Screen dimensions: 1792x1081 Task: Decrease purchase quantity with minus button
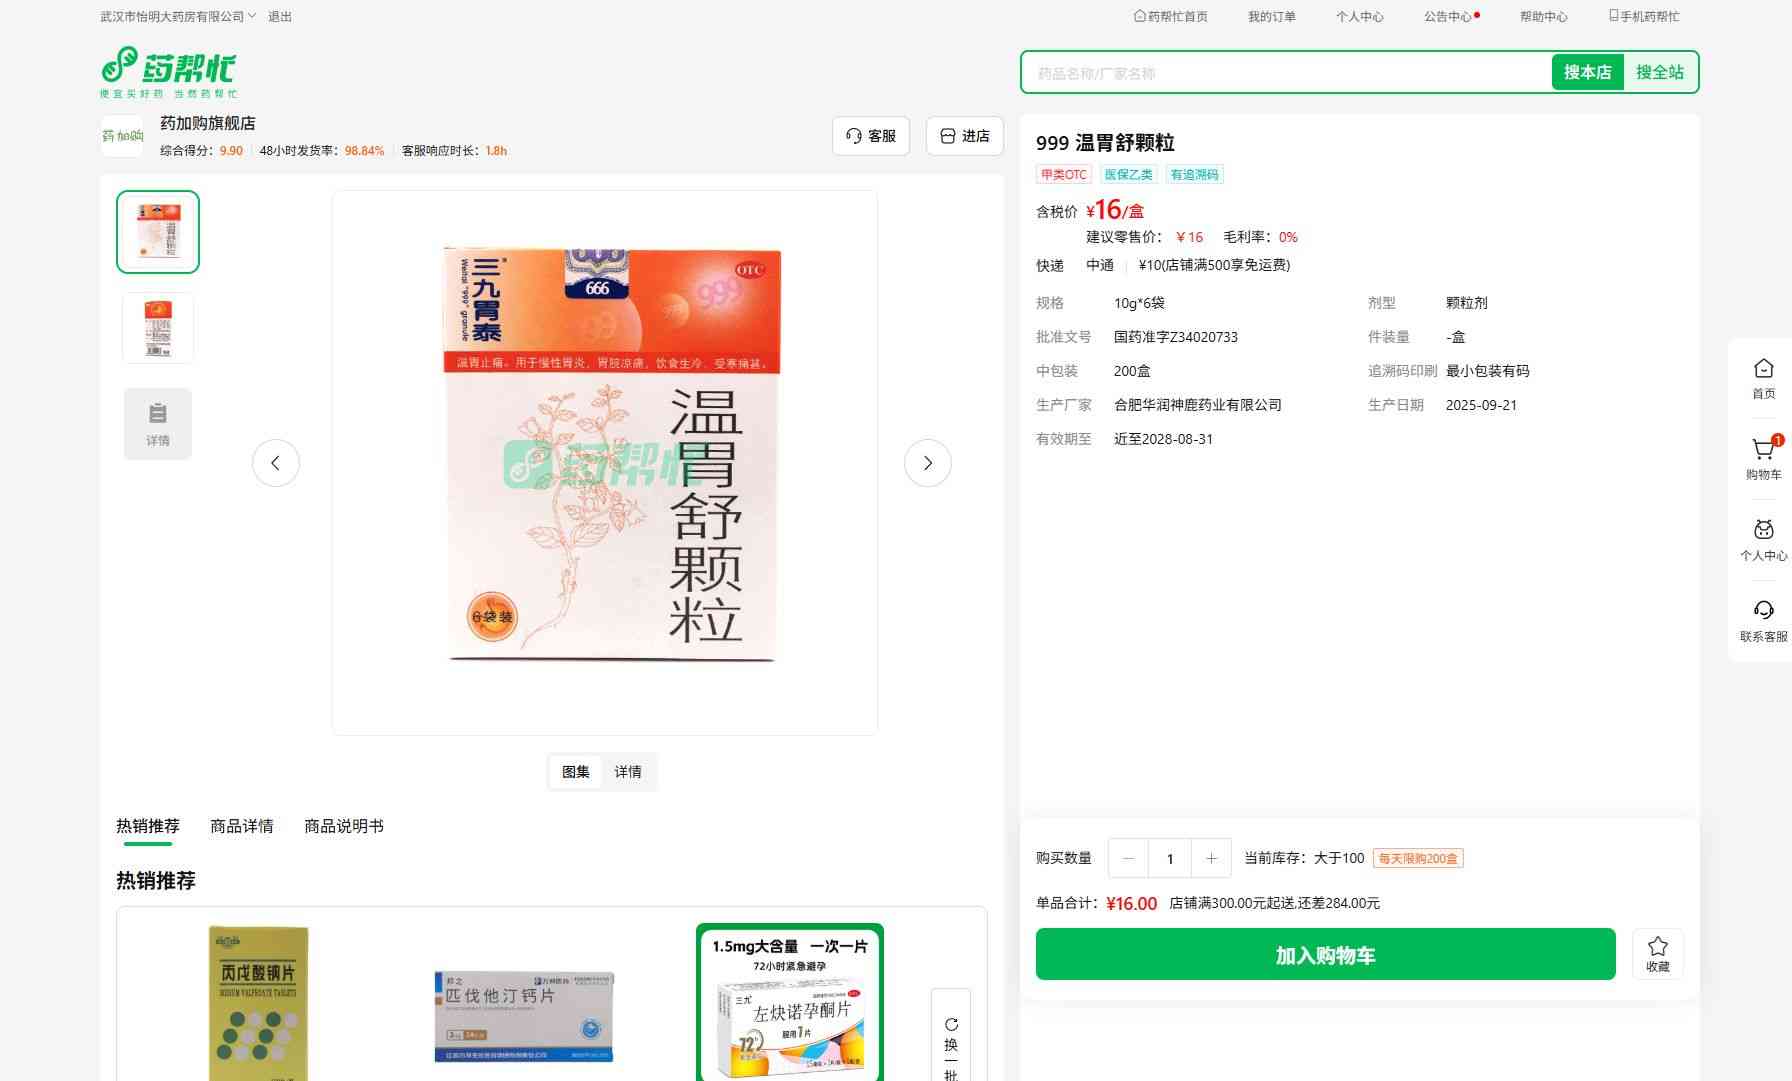[1129, 858]
